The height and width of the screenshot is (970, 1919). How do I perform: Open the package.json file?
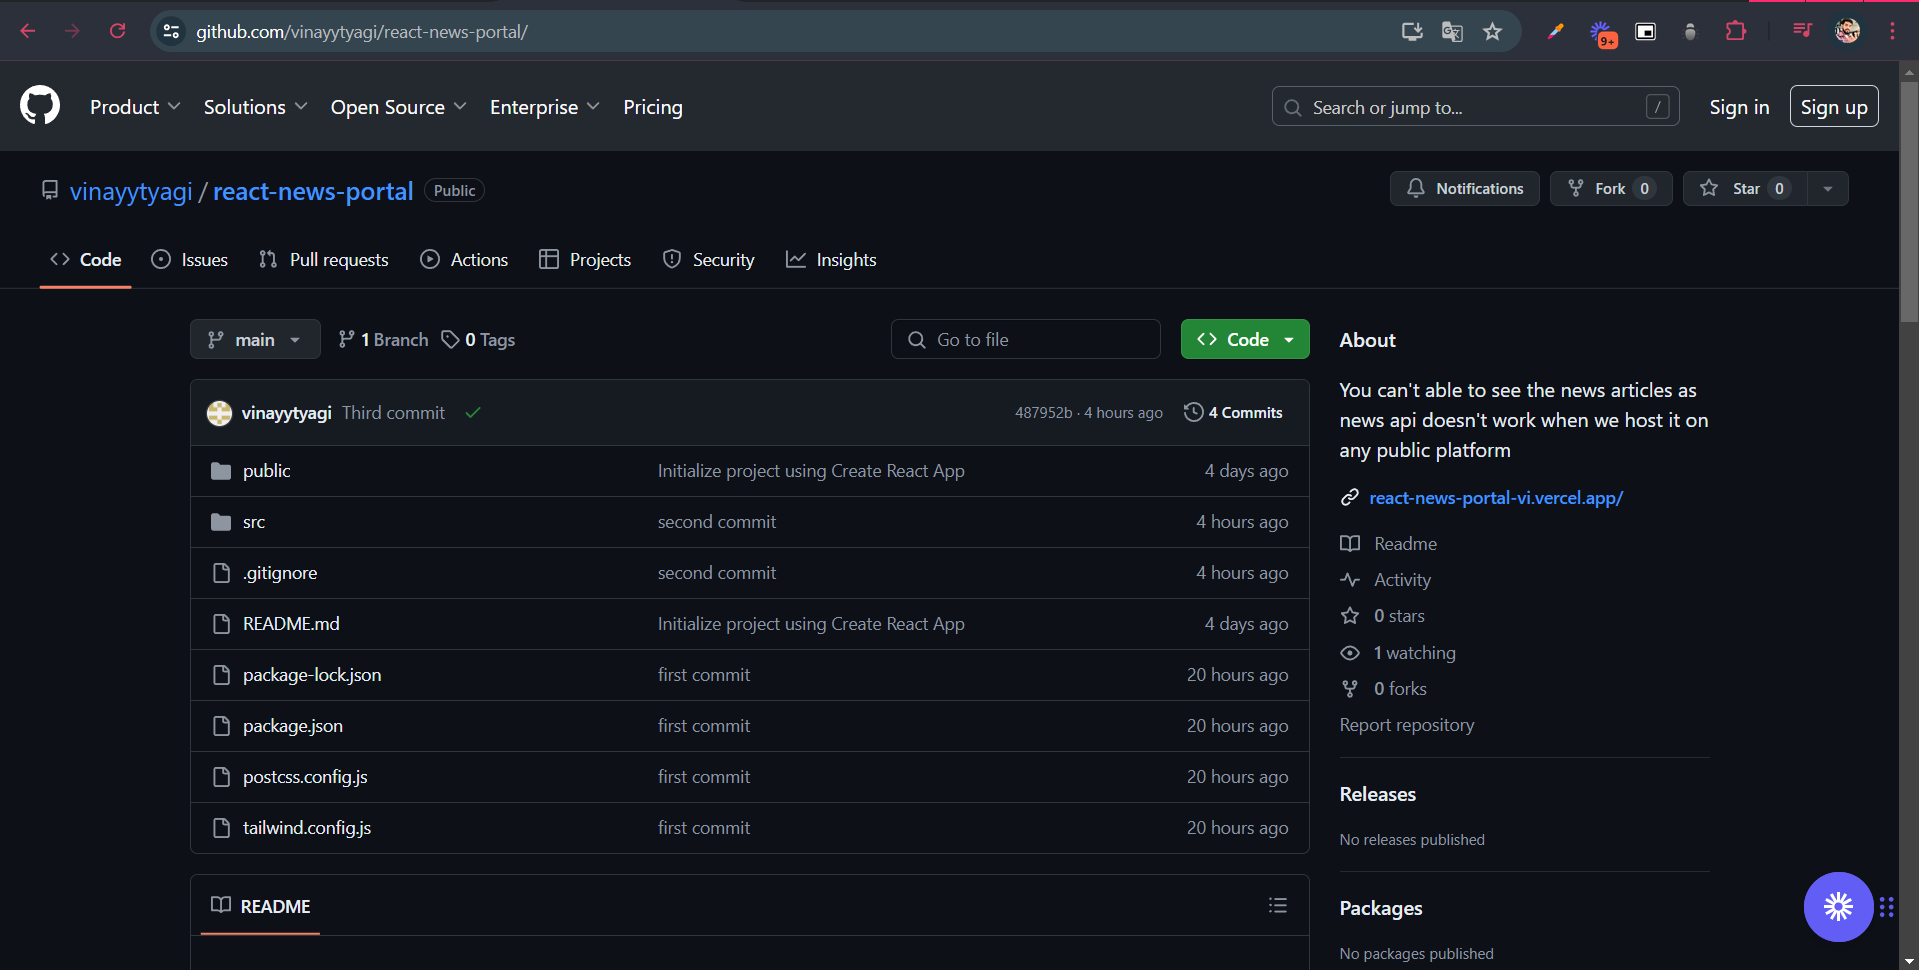pyautogui.click(x=293, y=725)
